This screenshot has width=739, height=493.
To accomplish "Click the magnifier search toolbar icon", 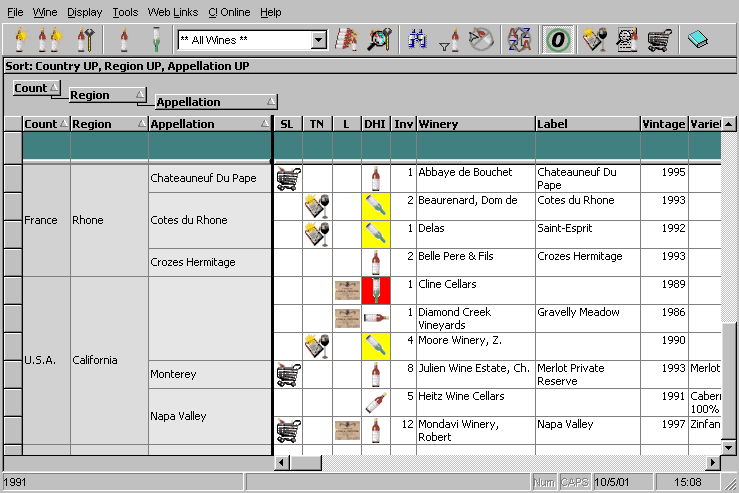I will 380,40.
